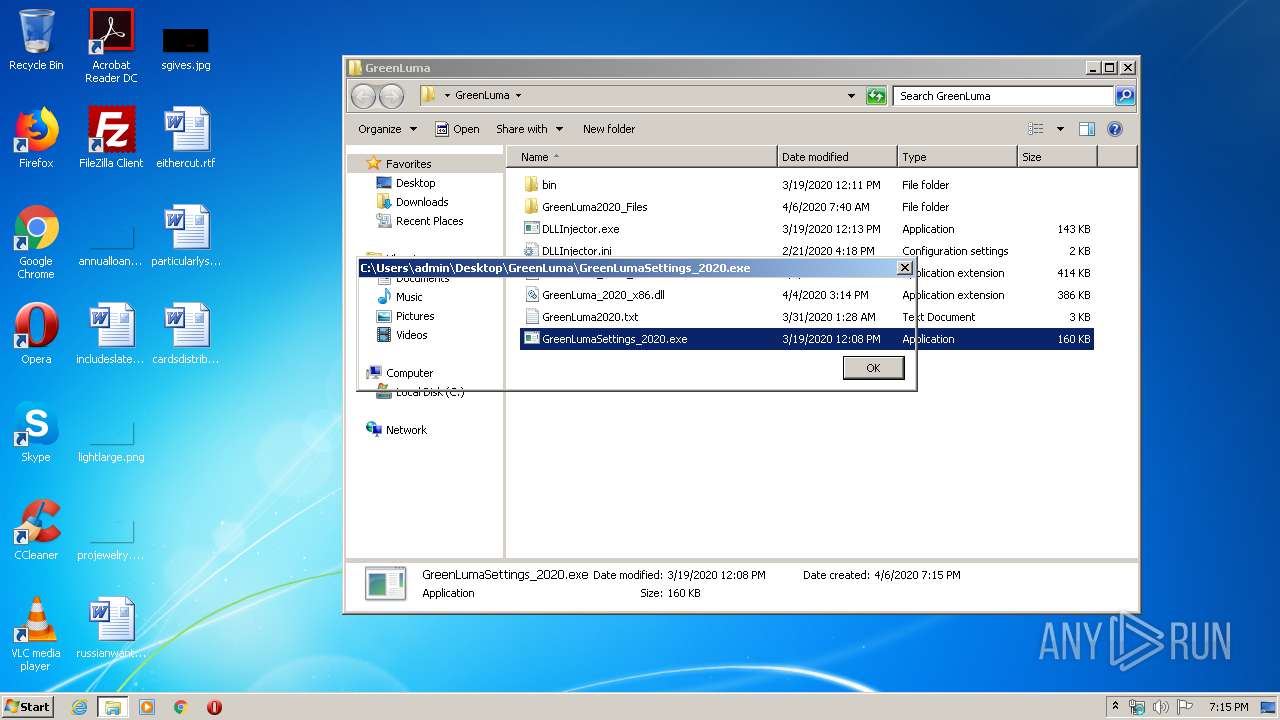Click the file thumbnail in details pane
The width and height of the screenshot is (1280, 720).
point(385,584)
